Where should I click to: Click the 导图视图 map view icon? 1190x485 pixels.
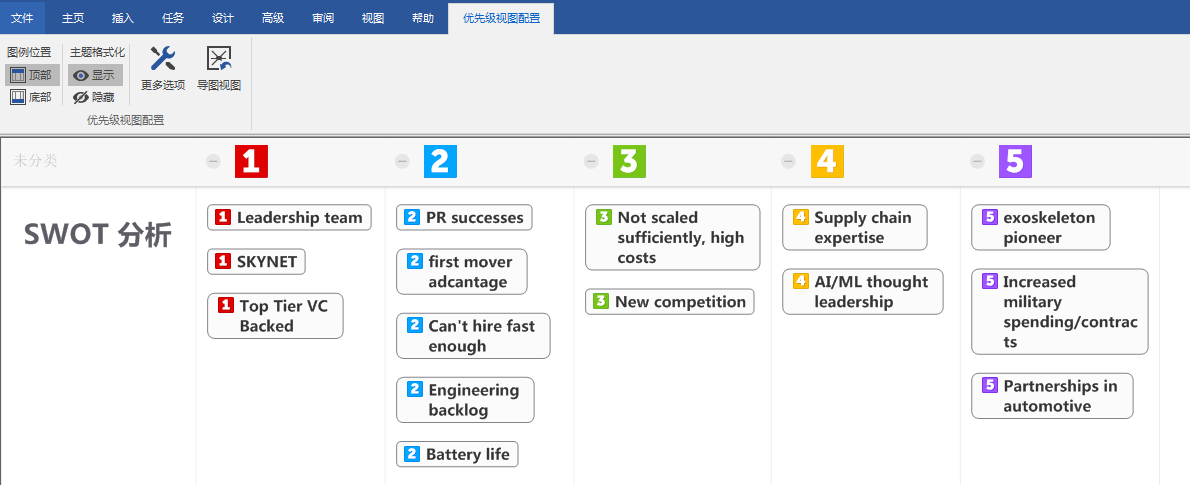click(x=219, y=60)
